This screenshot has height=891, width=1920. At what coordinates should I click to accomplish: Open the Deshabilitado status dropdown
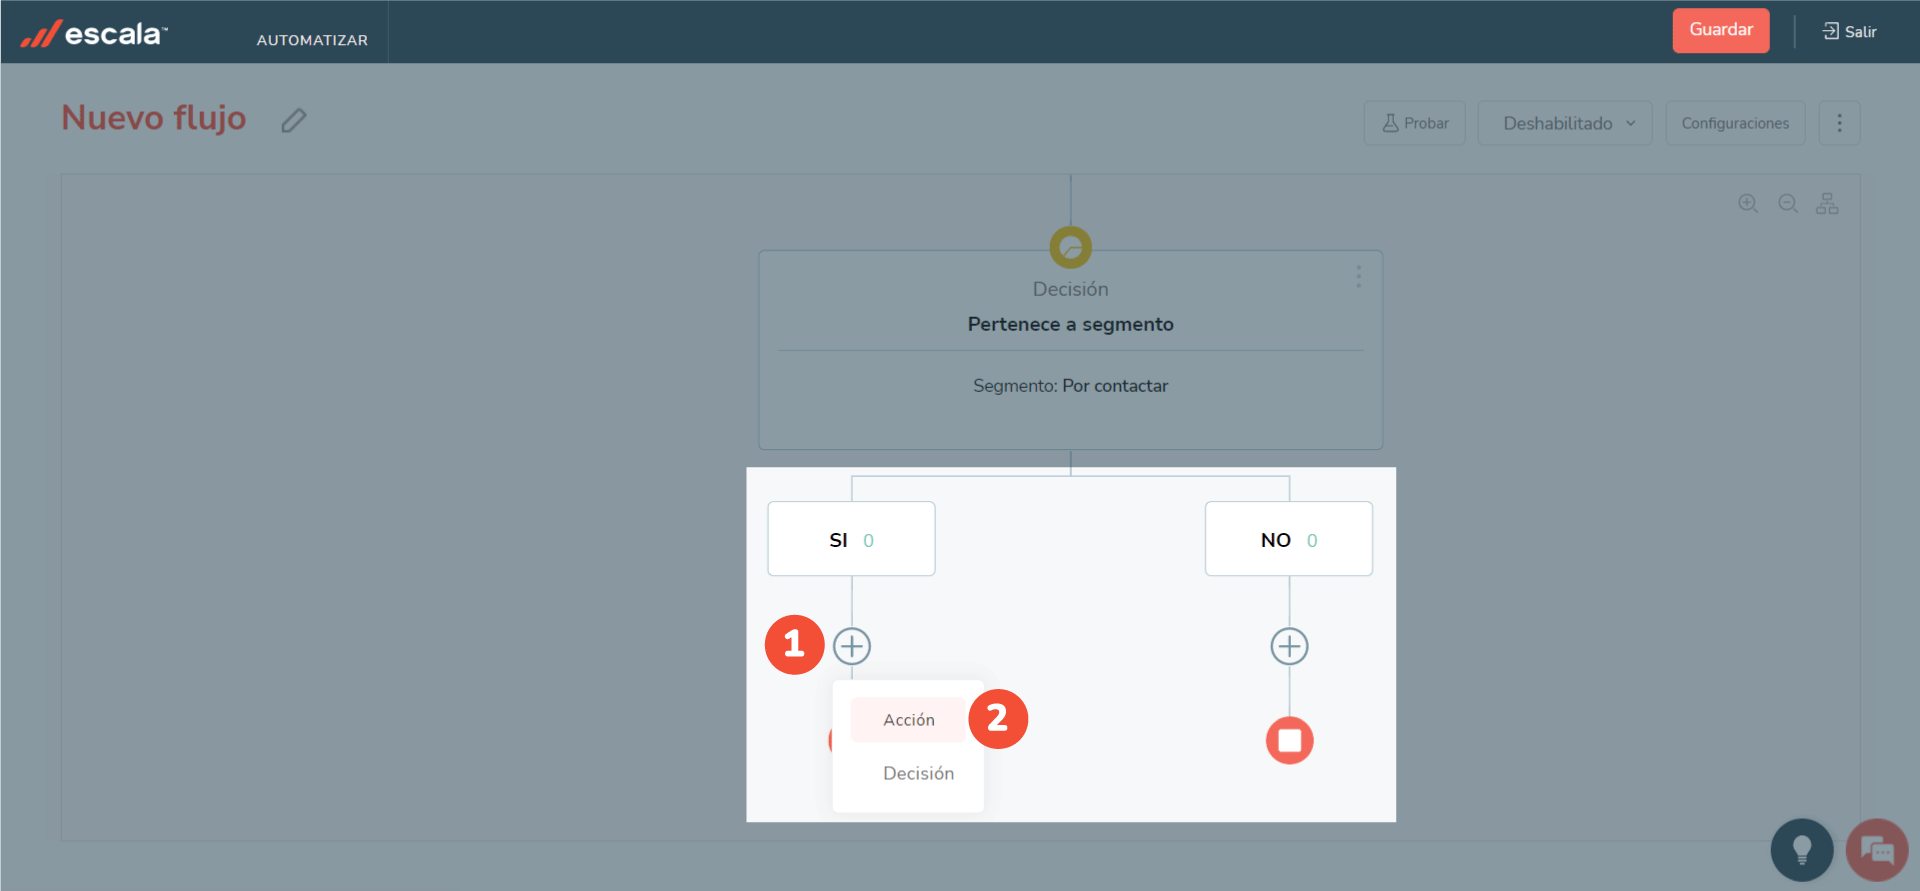(1565, 123)
